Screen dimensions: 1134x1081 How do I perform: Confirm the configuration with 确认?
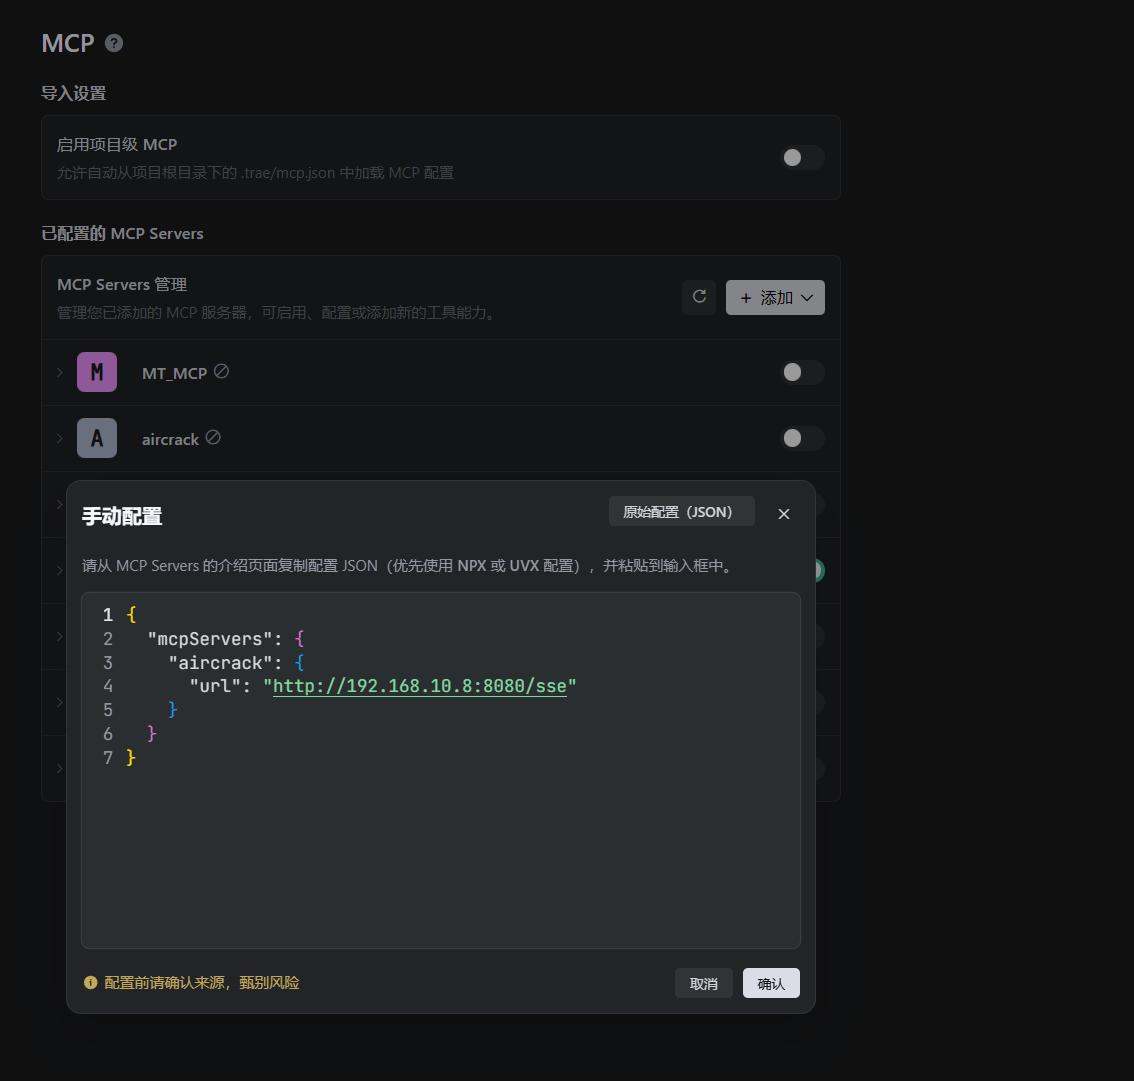[771, 983]
